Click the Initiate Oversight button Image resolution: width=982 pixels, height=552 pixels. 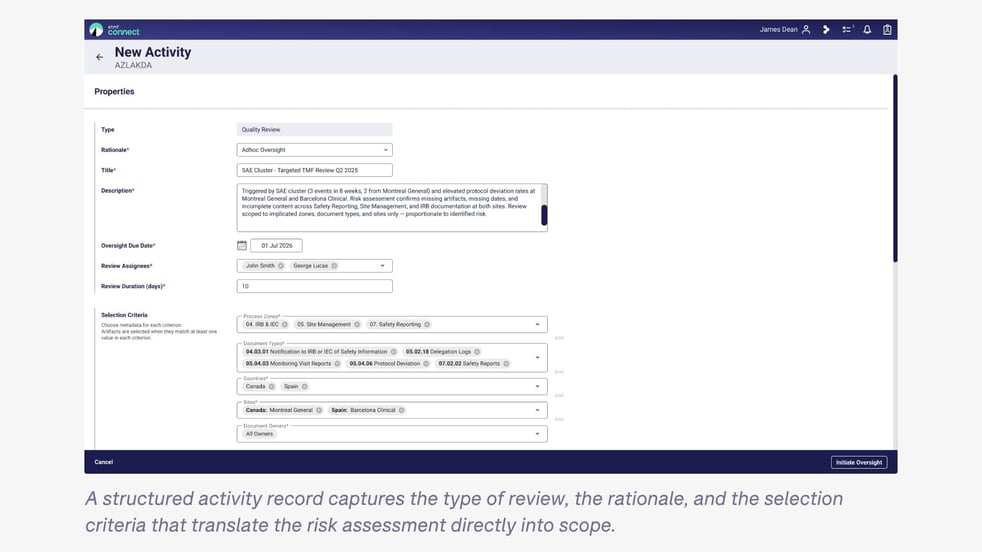click(x=859, y=462)
